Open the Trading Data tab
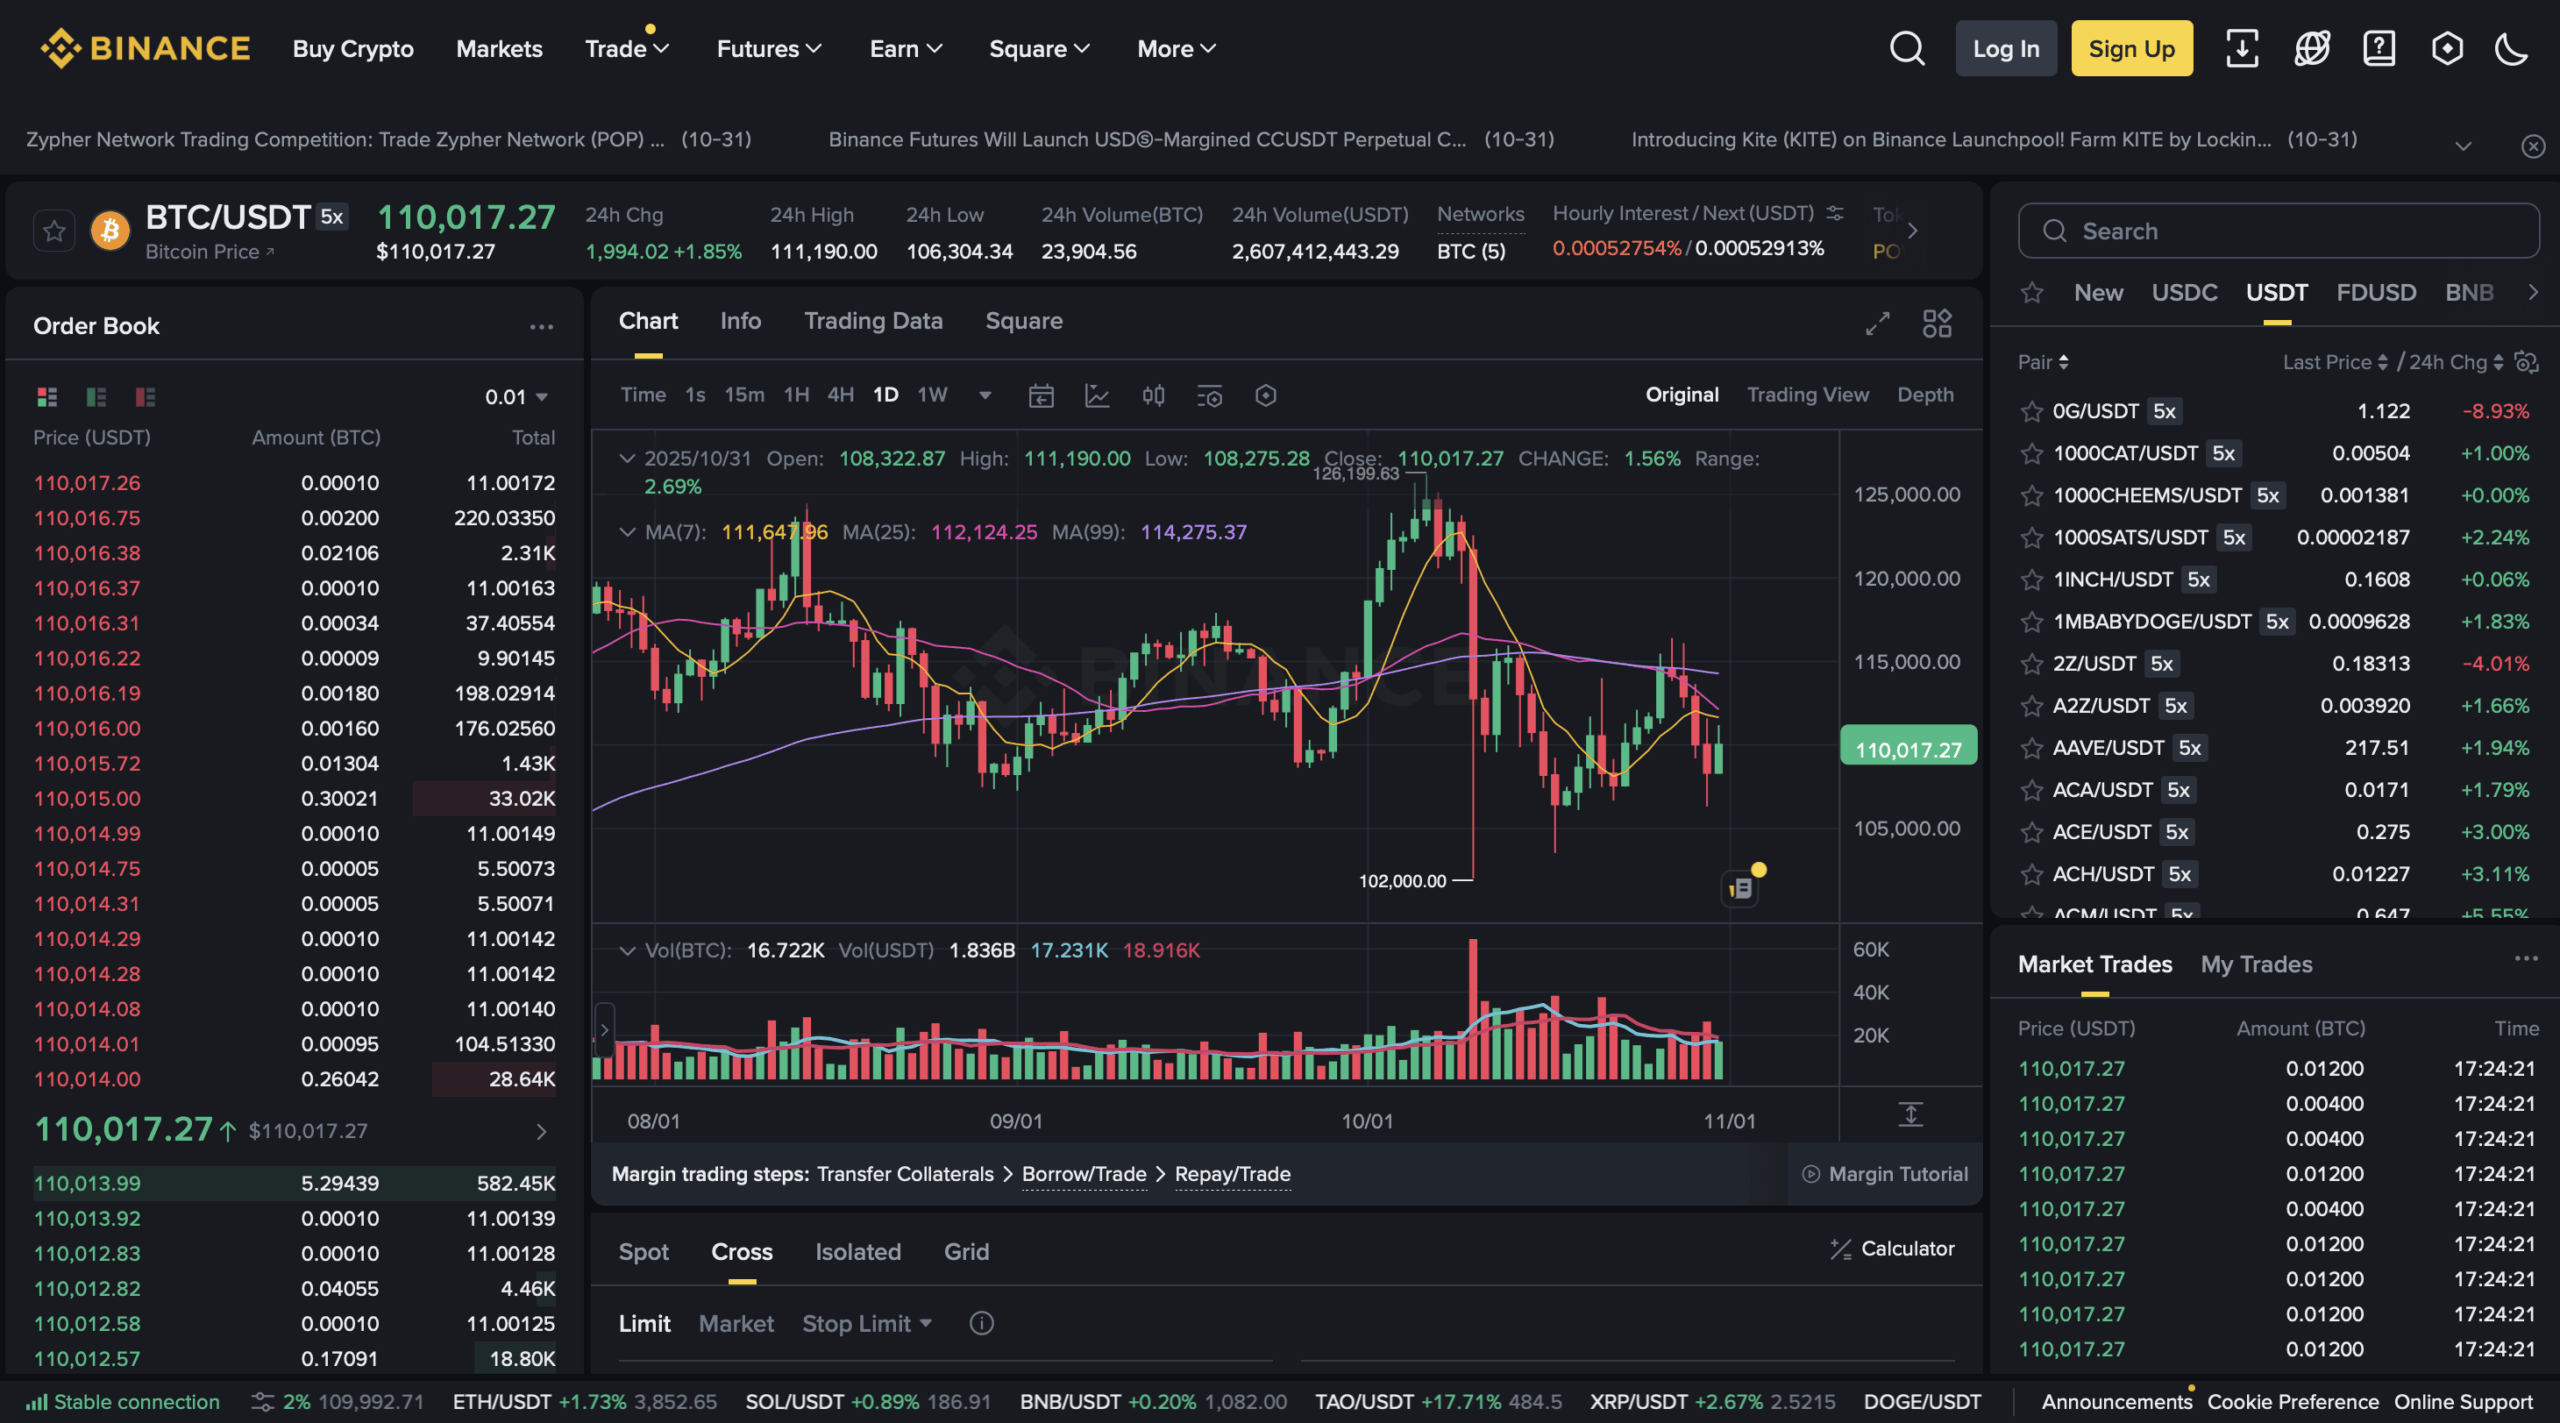The image size is (2560, 1423). (x=873, y=321)
